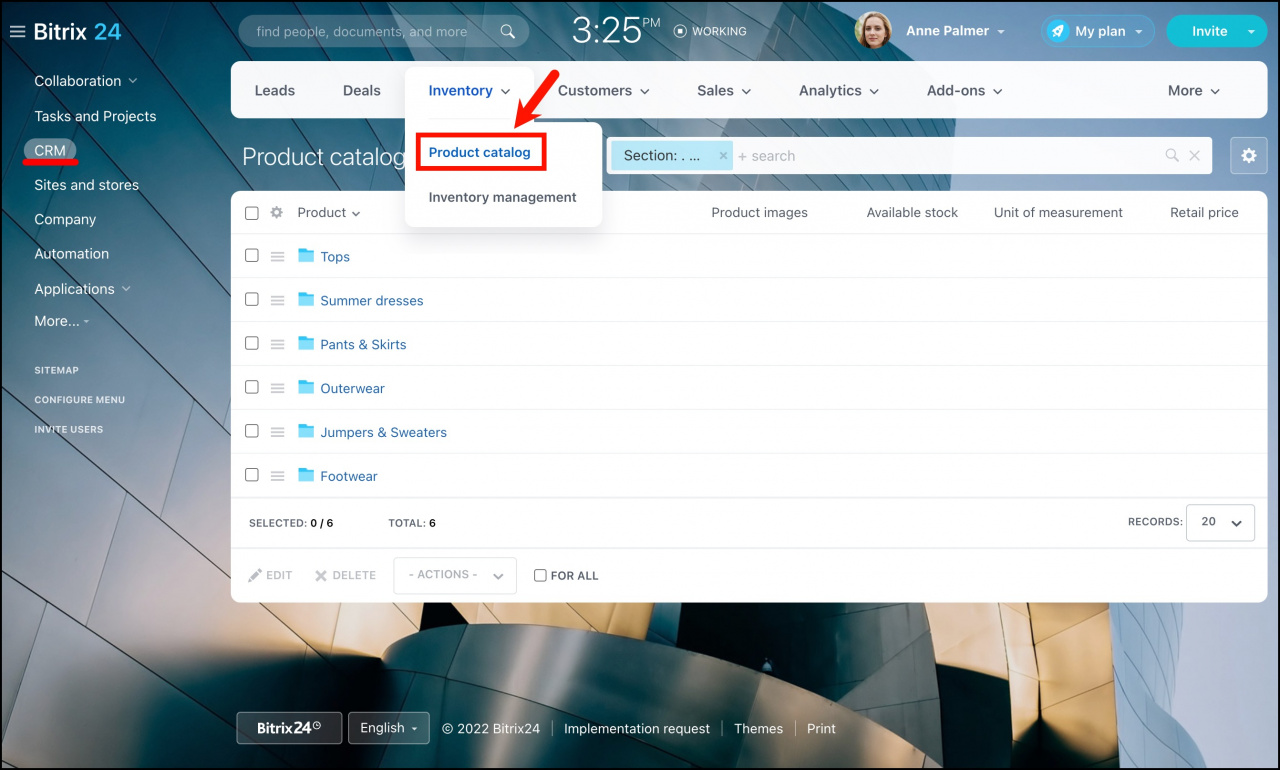Click the Print footer link
The height and width of the screenshot is (770, 1280).
pyautogui.click(x=821, y=729)
